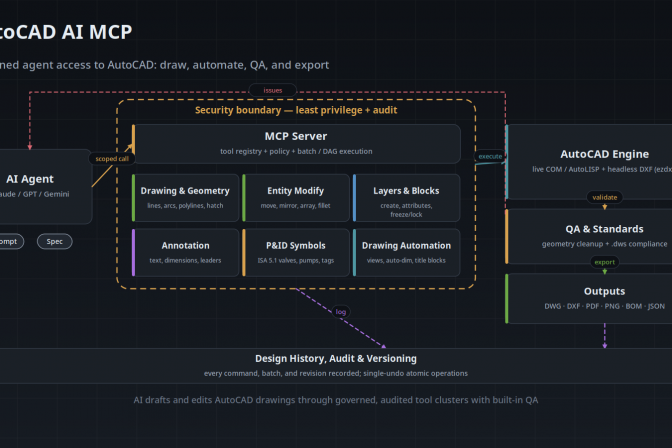This screenshot has width=672, height=448.
Task: Click 'tool registry + policy + batch / DAG execution'
Action: click(296, 151)
